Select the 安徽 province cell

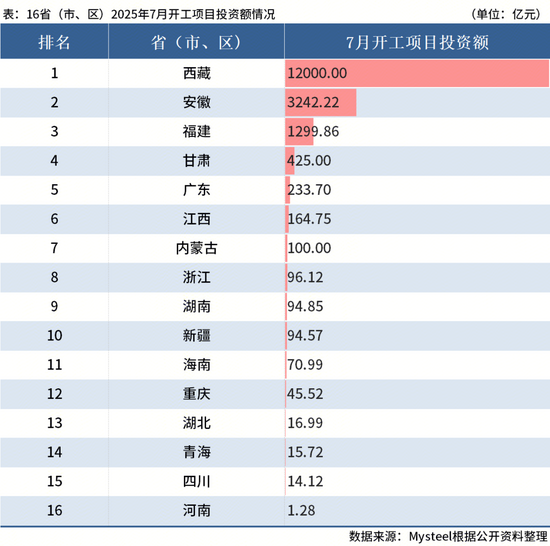196,102
